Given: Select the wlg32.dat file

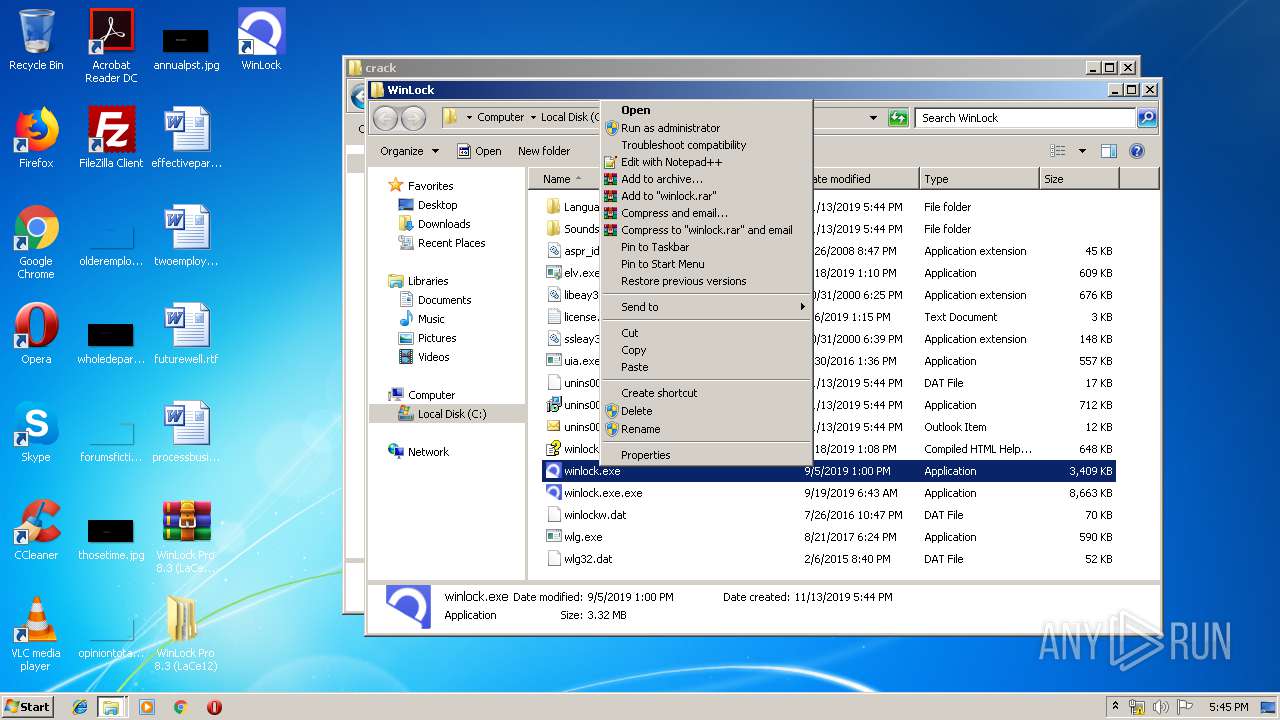Looking at the screenshot, I should 829,559.
